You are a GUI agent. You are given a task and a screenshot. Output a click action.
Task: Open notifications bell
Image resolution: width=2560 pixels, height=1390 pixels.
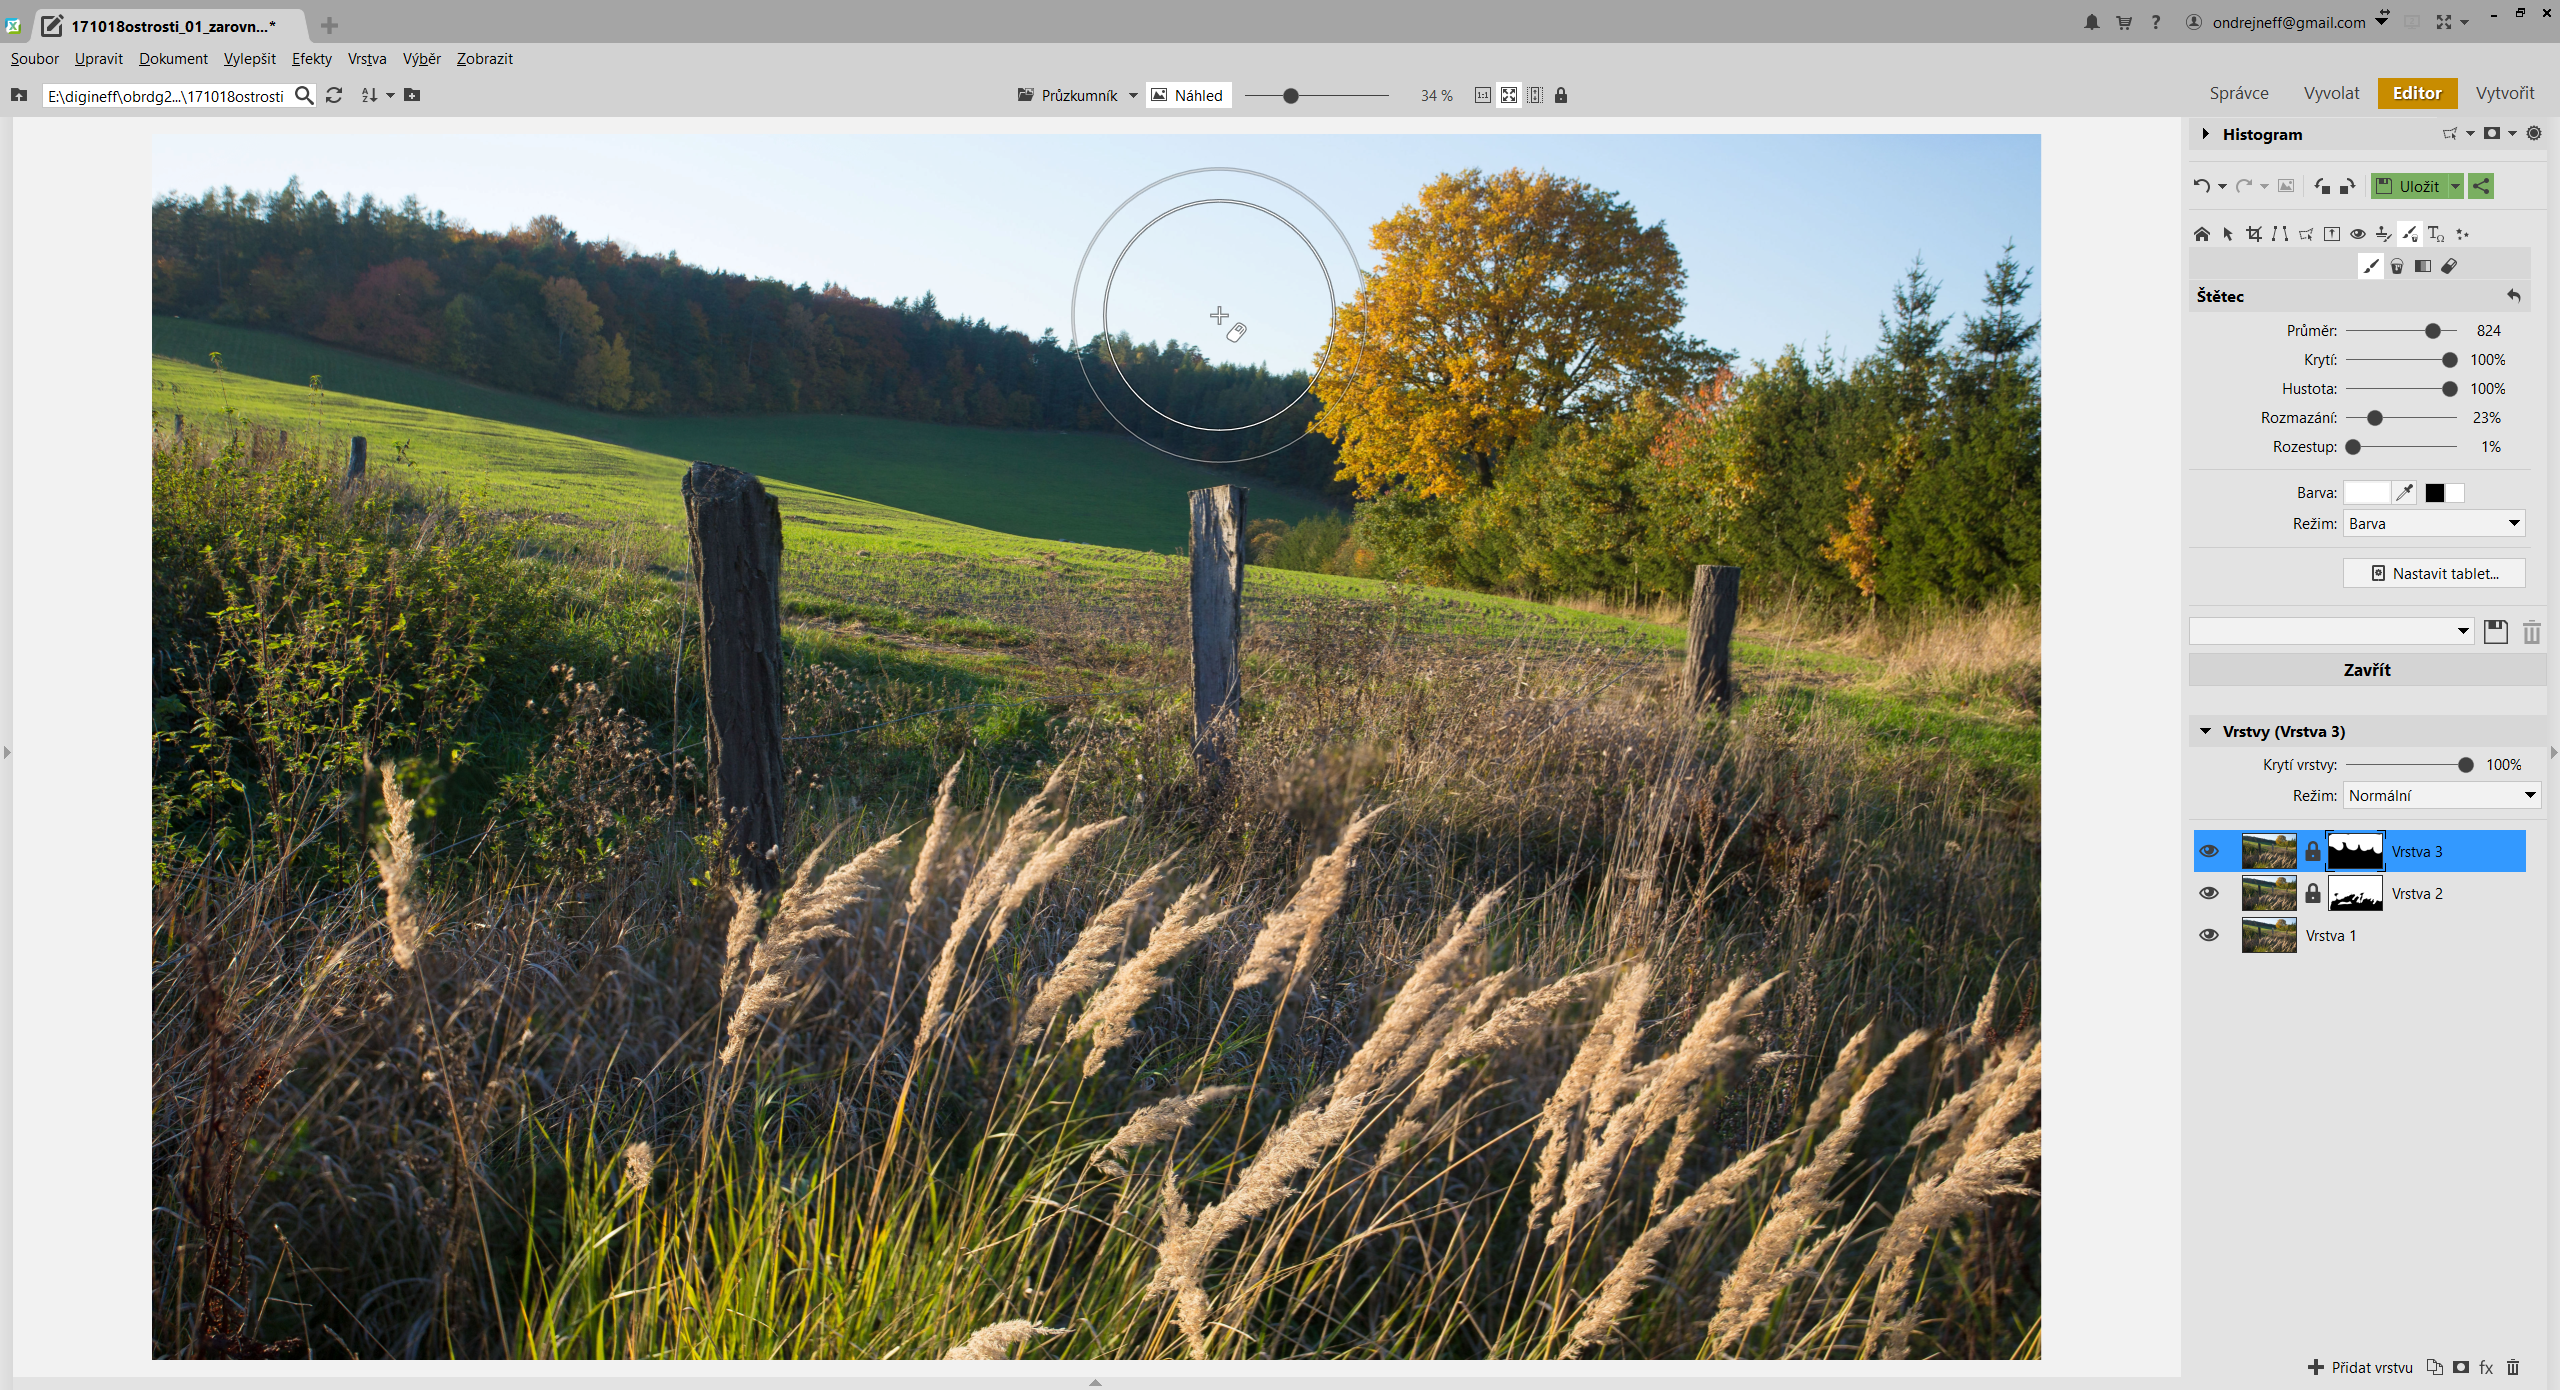click(2091, 22)
